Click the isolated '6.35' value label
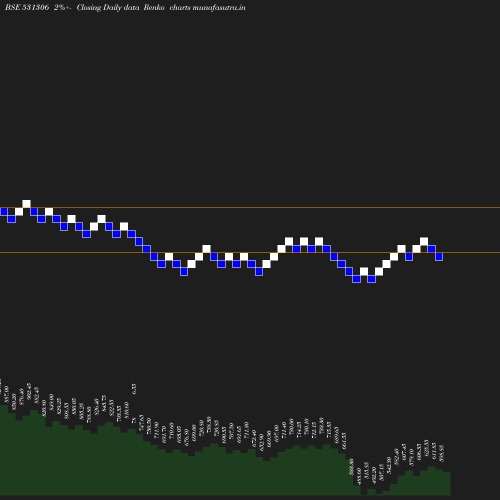The width and height of the screenshot is (500, 500). coord(134,389)
